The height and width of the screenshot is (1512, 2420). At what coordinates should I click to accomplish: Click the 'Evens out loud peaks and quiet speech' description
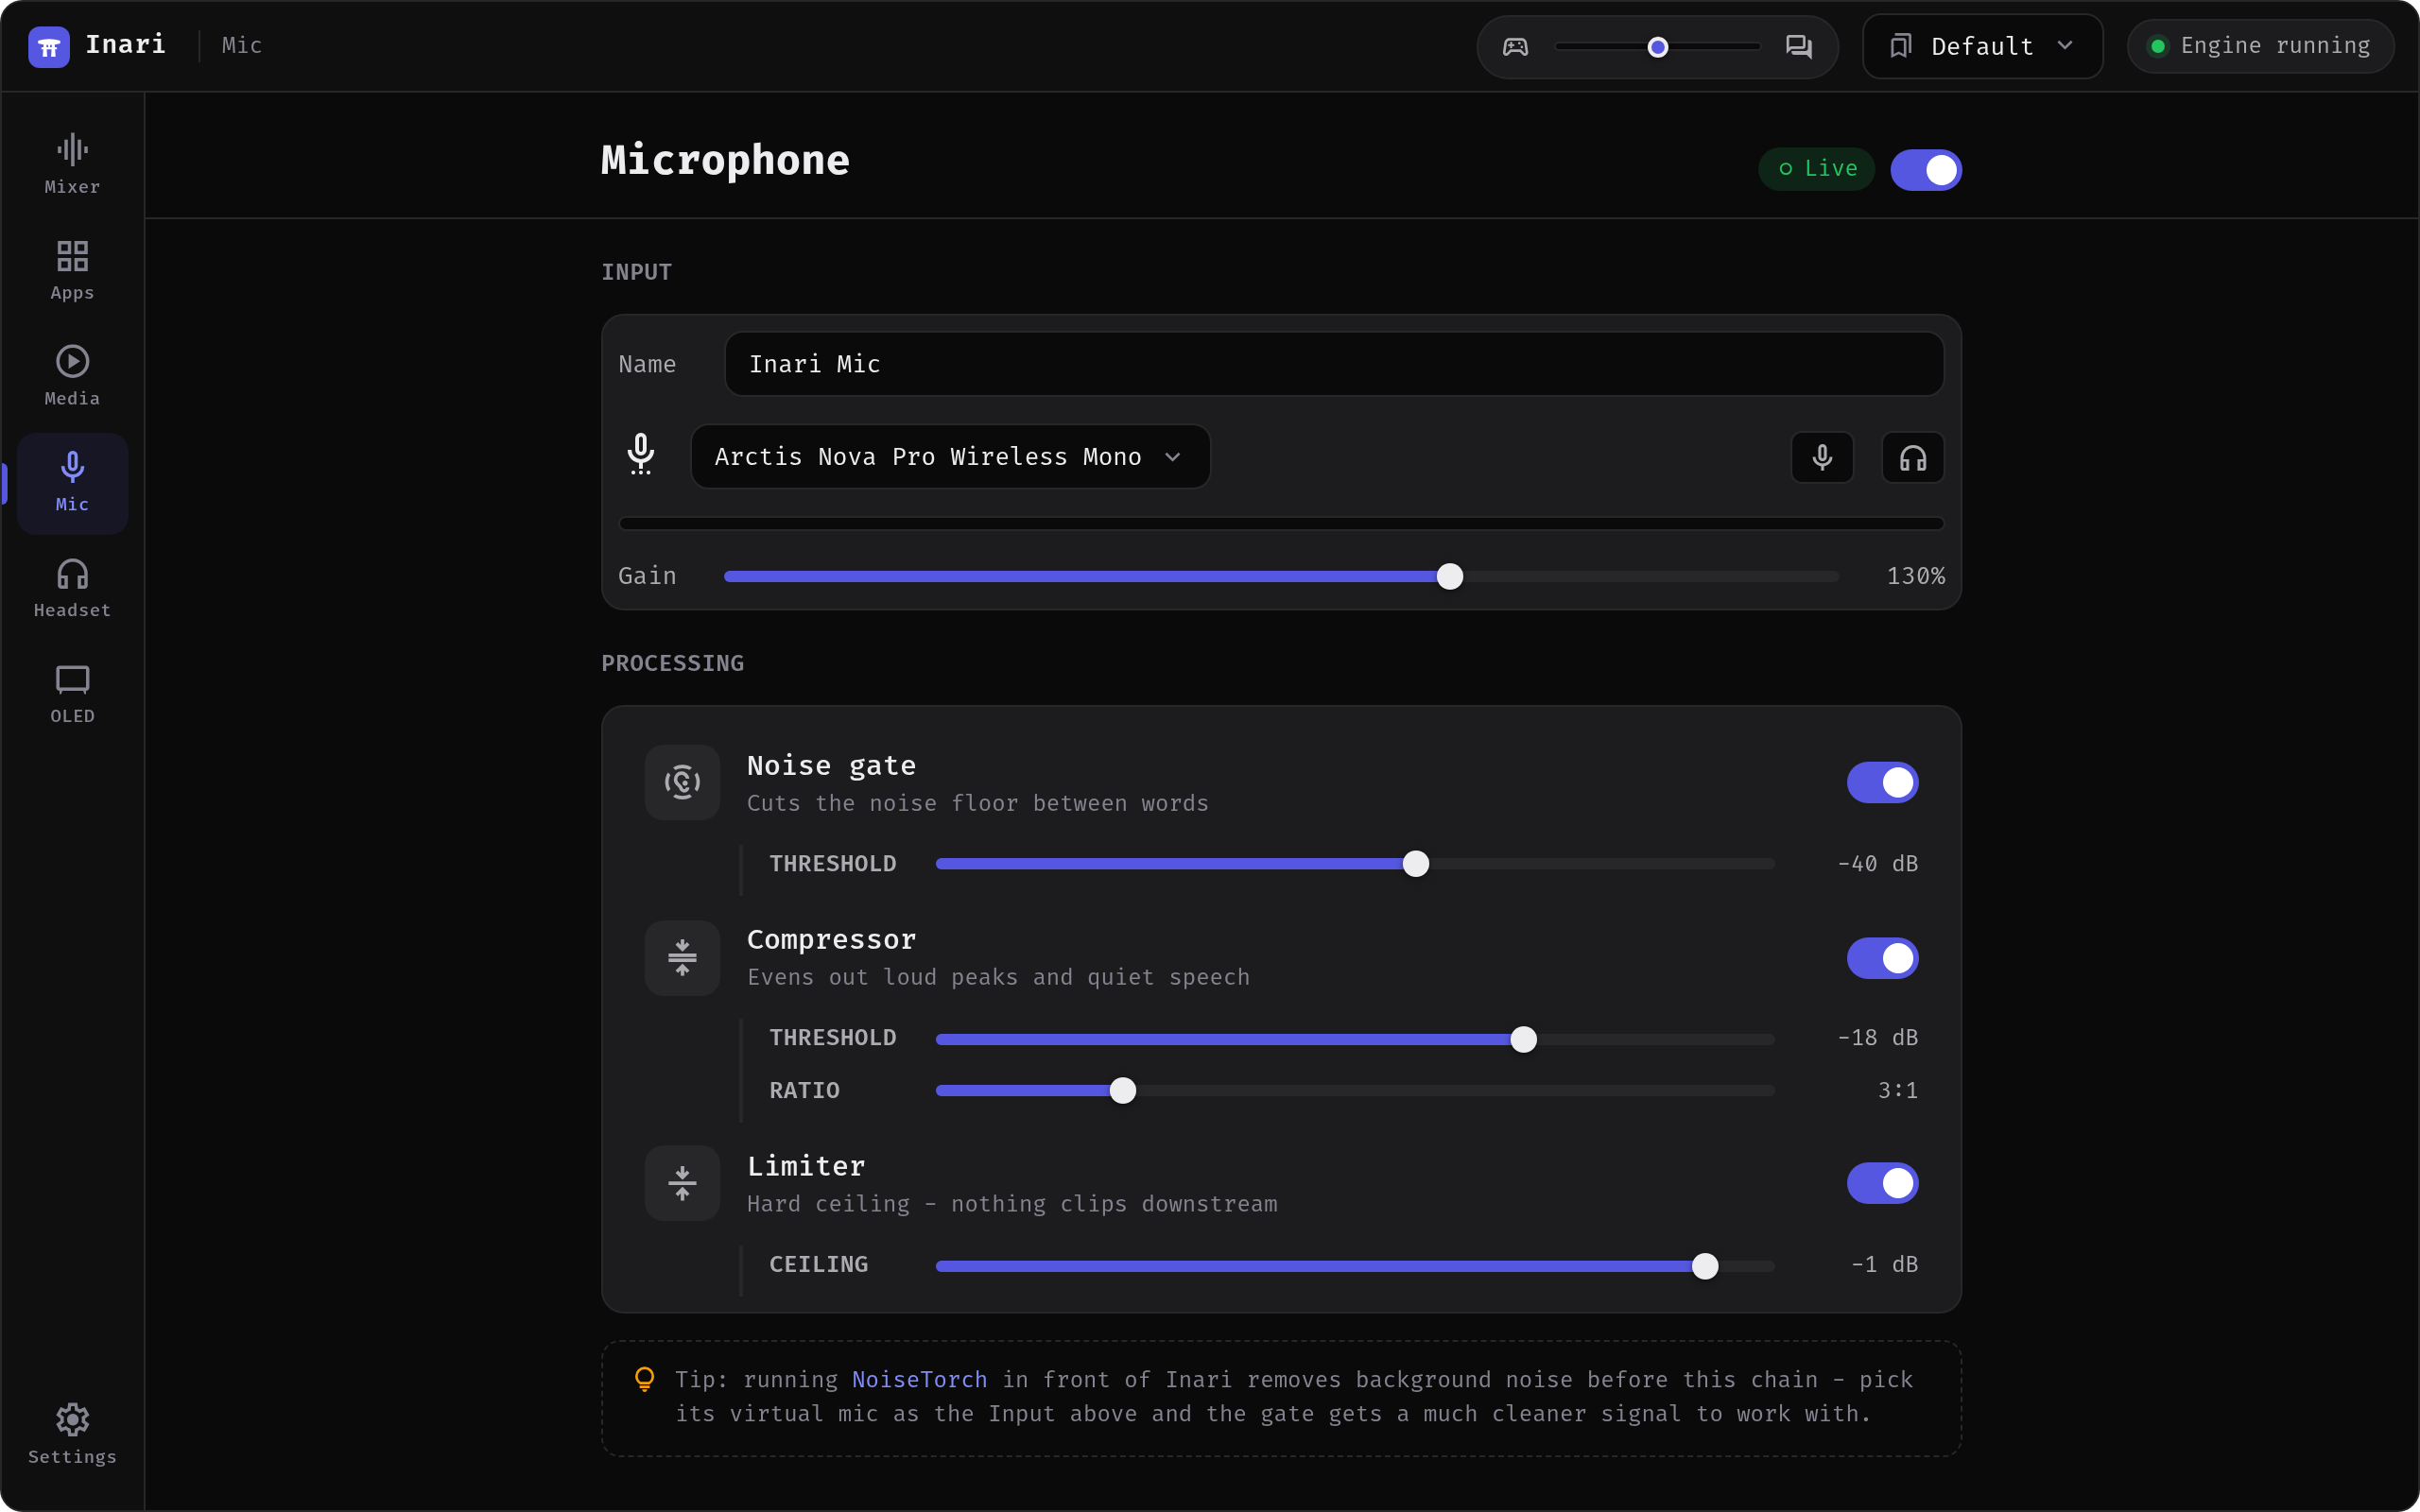click(998, 977)
